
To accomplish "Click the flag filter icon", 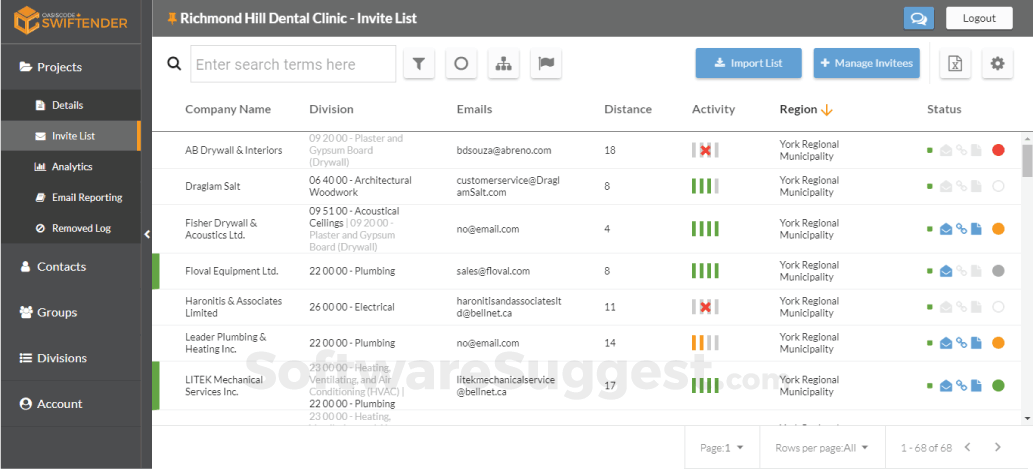I will point(546,64).
